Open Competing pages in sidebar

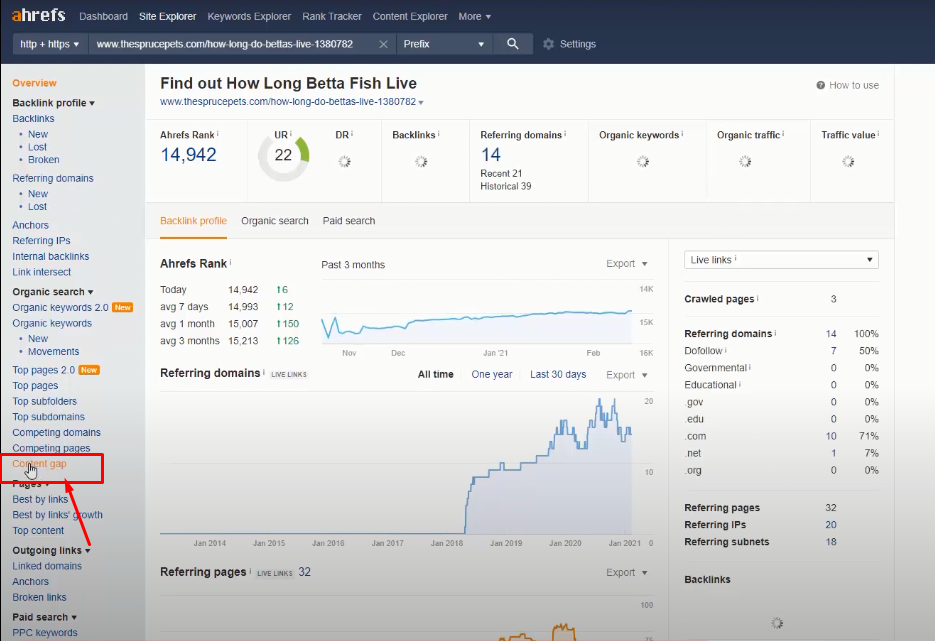51,448
